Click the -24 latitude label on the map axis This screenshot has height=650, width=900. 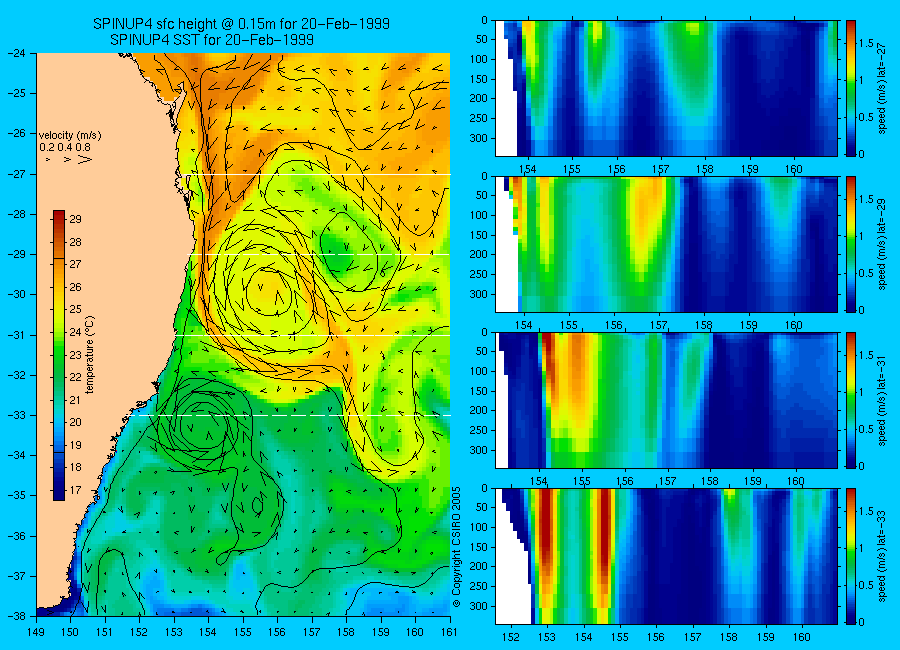coord(16,53)
